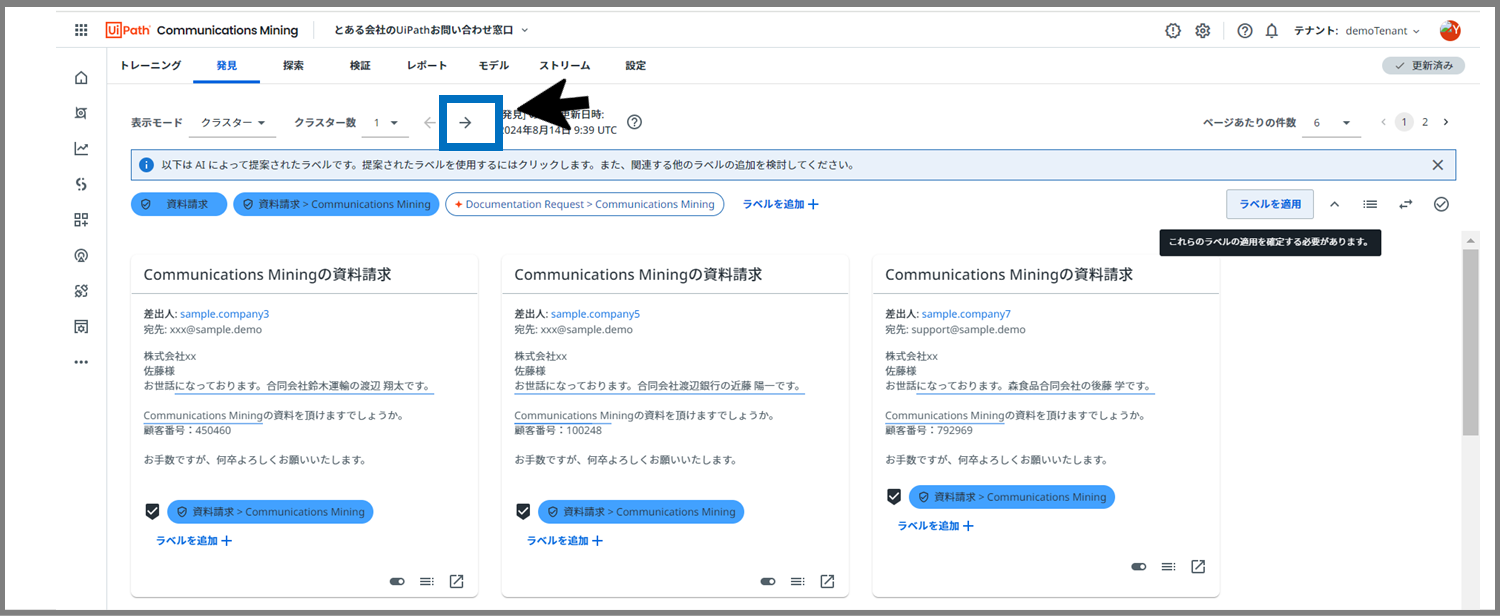Switch to the レポート tab

tap(427, 65)
